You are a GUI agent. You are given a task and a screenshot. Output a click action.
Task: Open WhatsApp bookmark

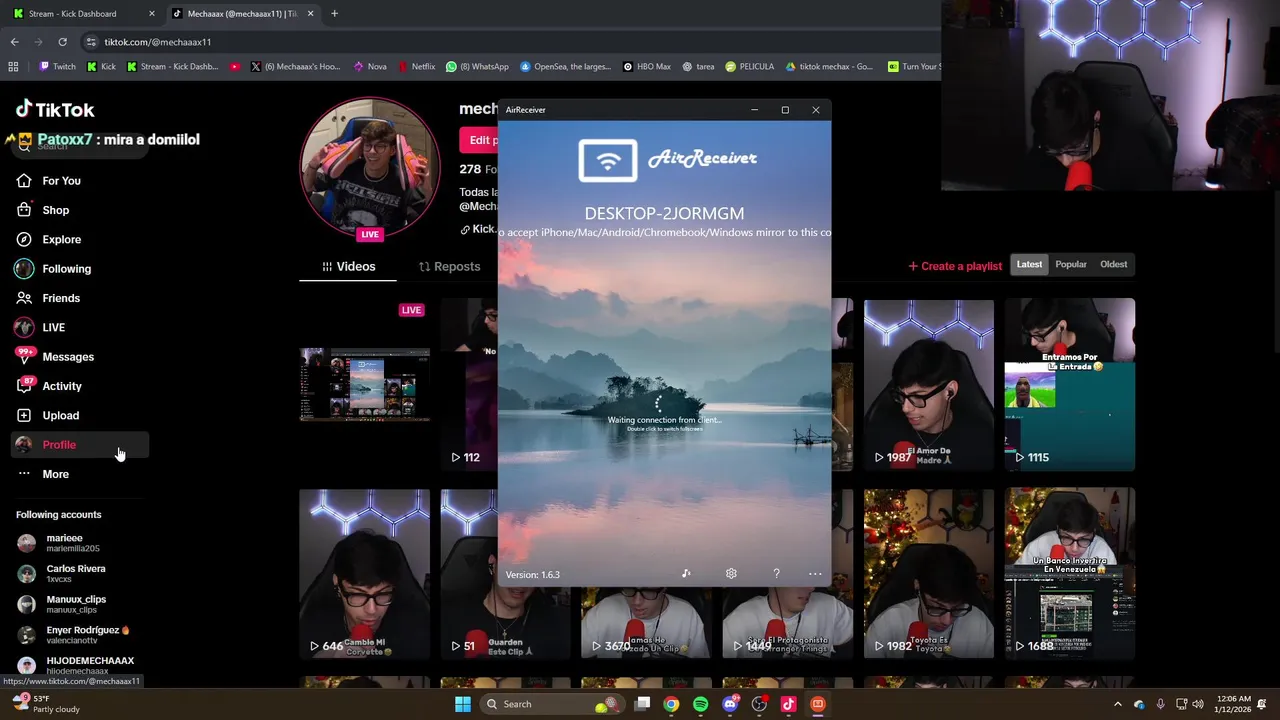[477, 67]
